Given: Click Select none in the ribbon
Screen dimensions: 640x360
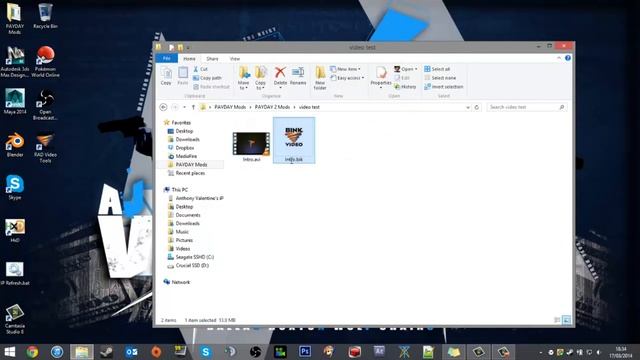Looking at the screenshot, I should 440,78.
